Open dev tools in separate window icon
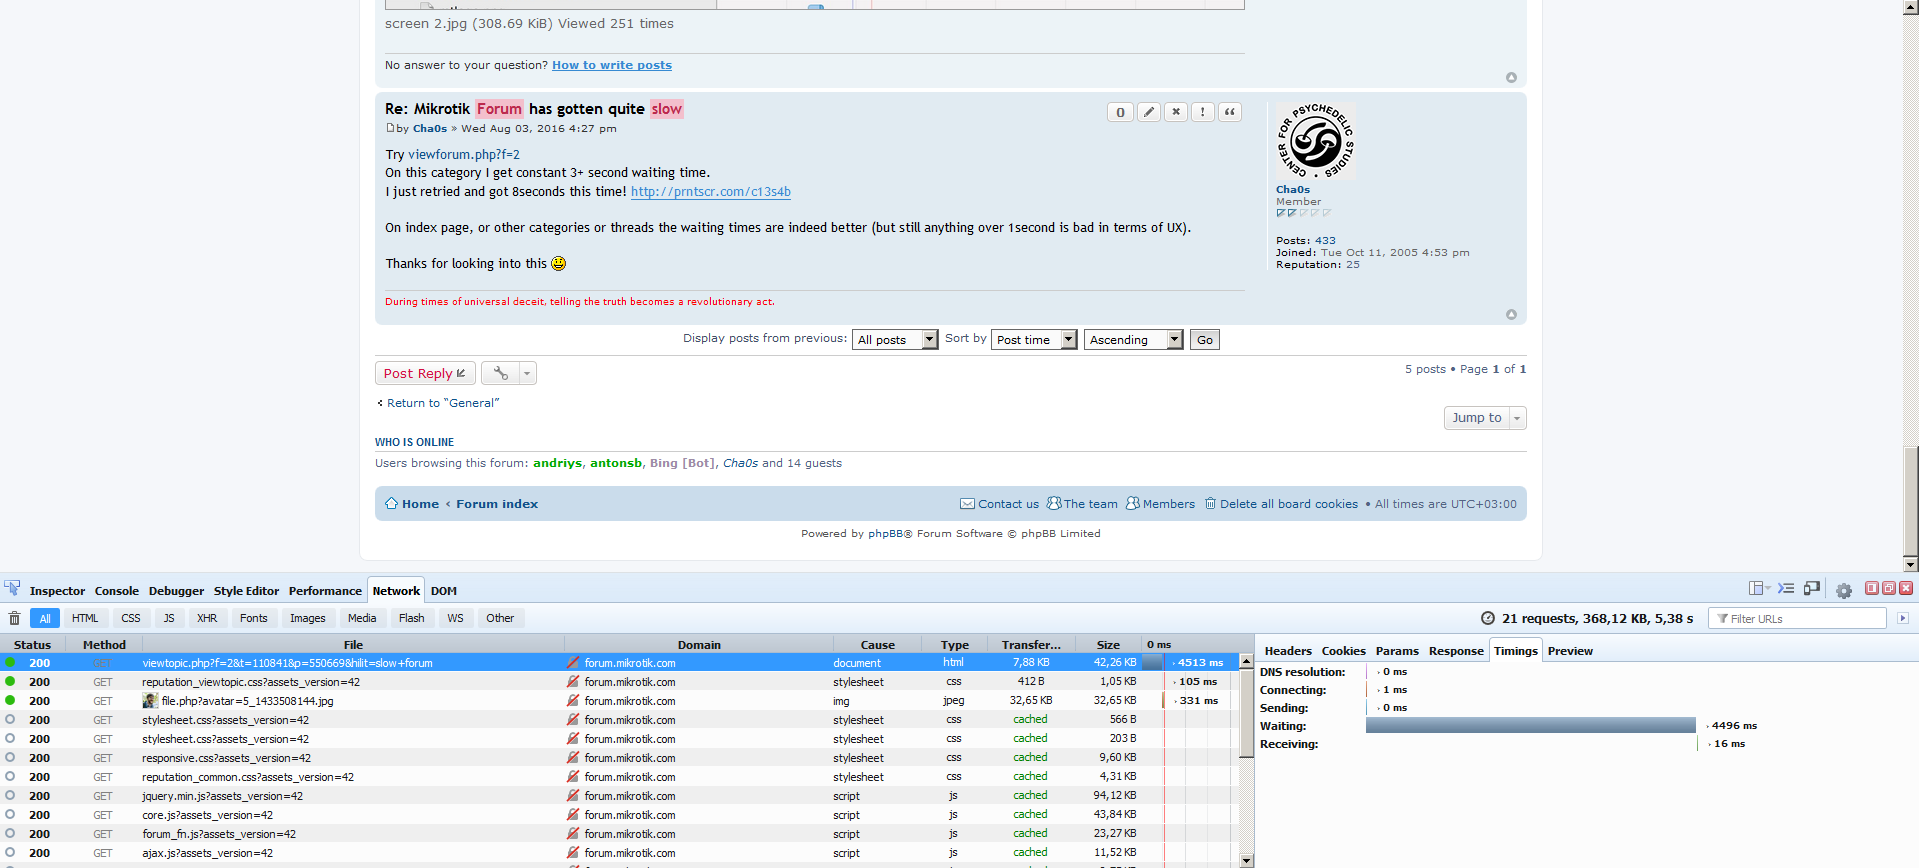 click(1889, 588)
